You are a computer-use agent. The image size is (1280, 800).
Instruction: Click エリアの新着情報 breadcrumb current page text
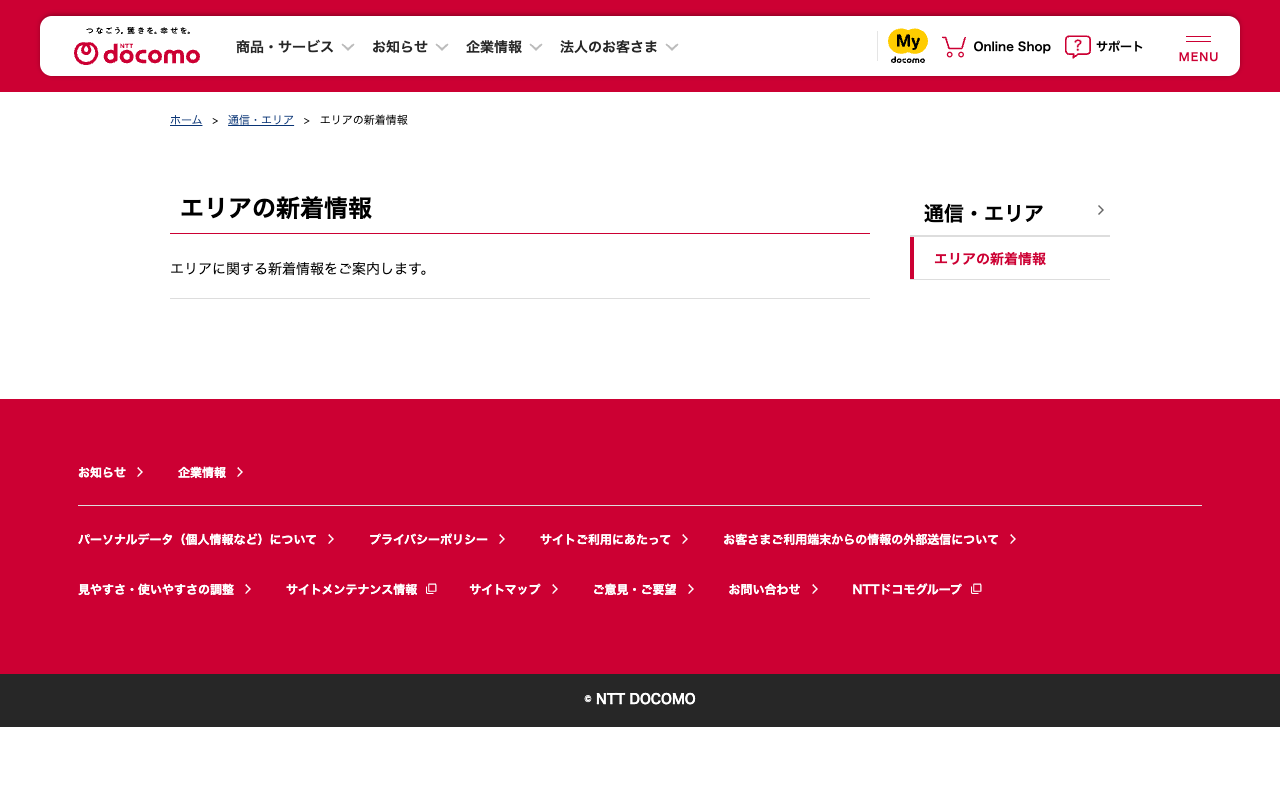(364, 120)
